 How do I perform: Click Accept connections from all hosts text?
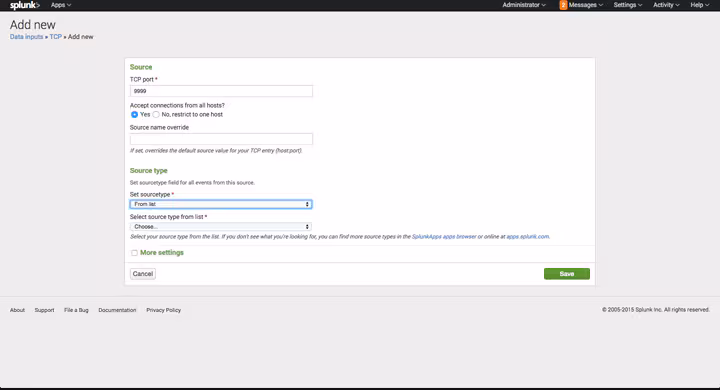[177, 105]
